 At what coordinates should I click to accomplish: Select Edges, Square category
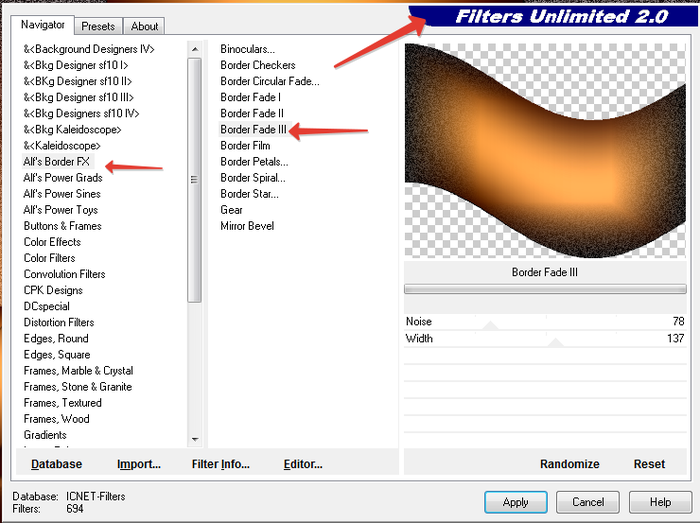point(57,354)
